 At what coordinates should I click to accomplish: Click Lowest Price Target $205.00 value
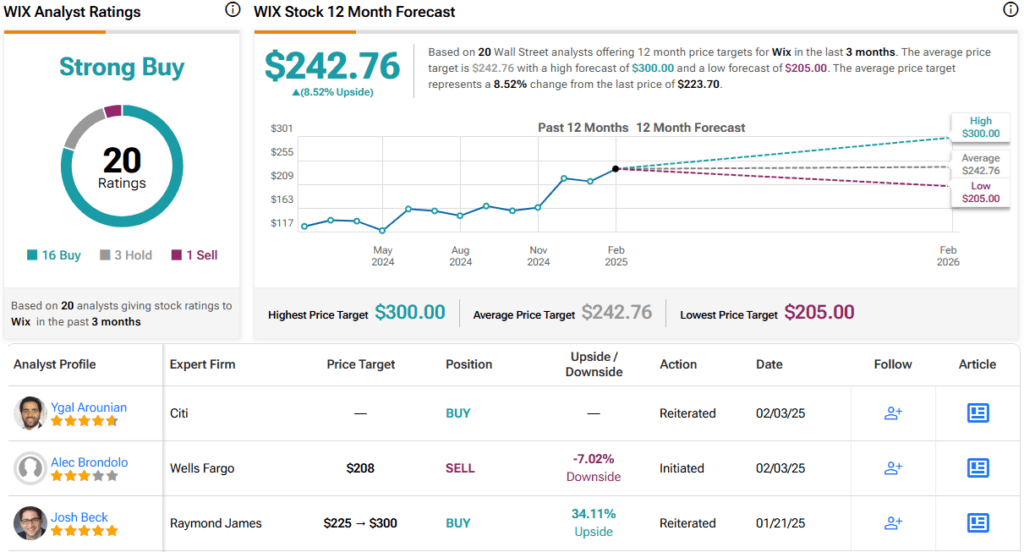tap(819, 312)
